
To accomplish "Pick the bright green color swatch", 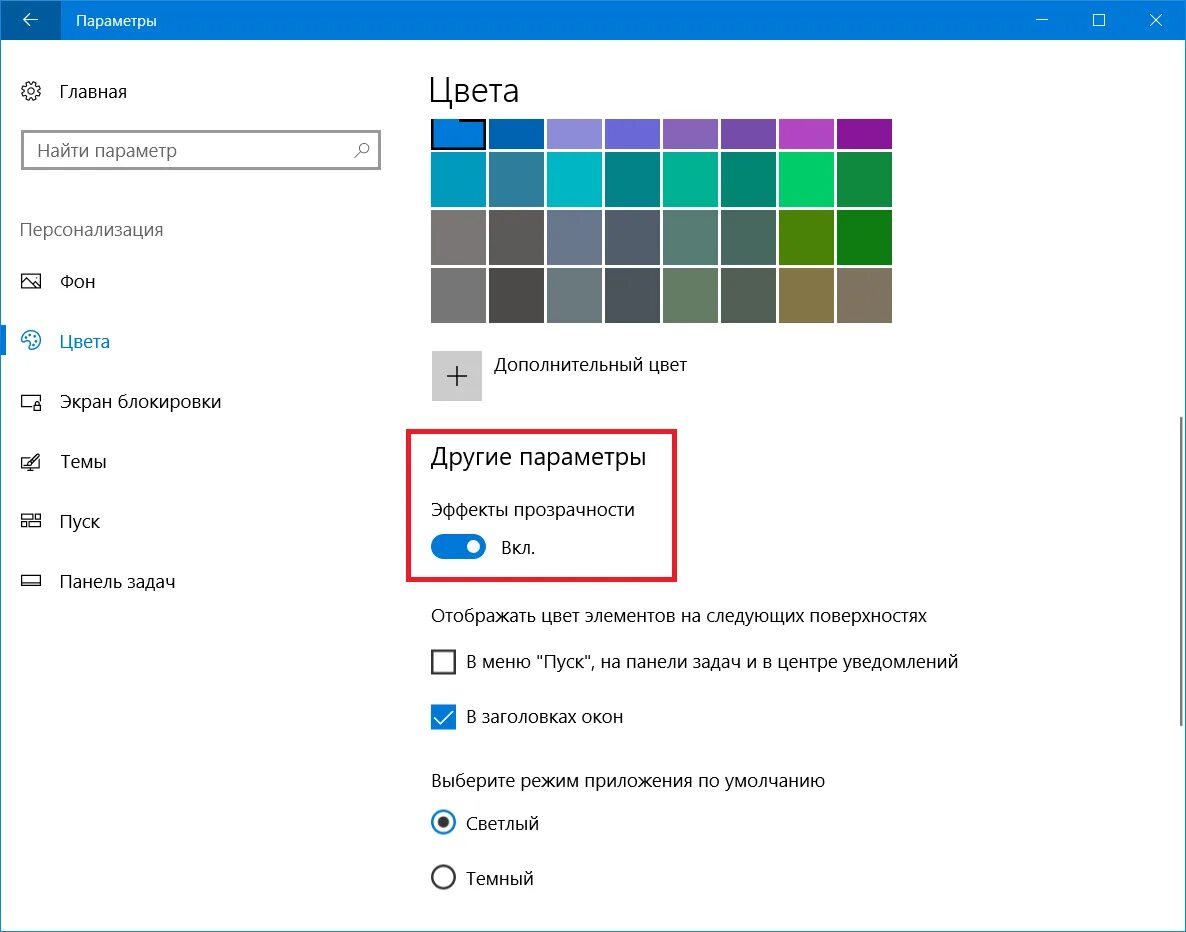I will 806,179.
